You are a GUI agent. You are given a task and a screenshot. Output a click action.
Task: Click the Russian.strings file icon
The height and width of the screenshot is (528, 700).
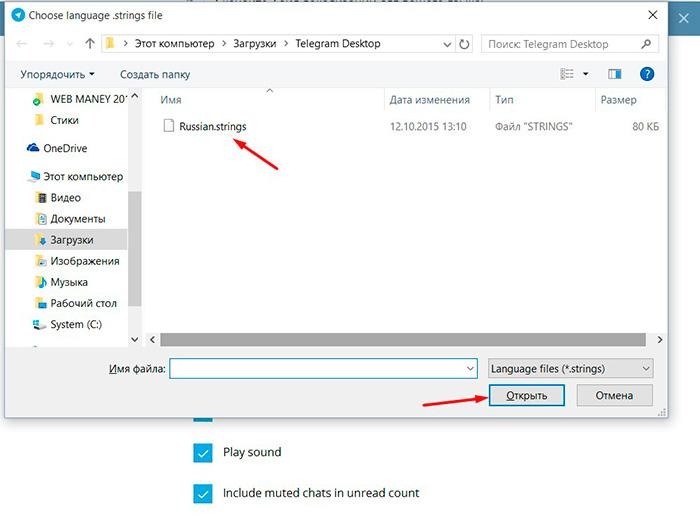[x=169, y=126]
